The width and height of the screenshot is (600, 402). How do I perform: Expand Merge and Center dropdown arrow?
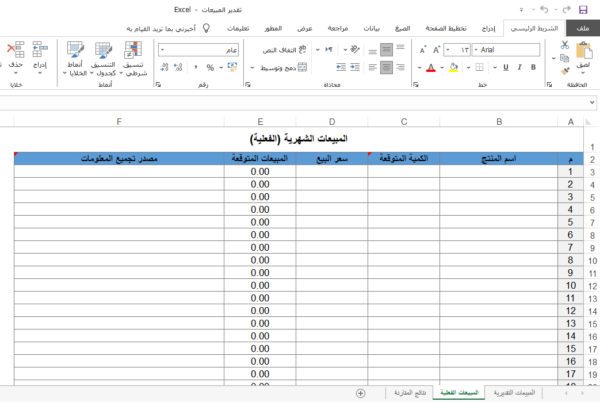coord(252,68)
